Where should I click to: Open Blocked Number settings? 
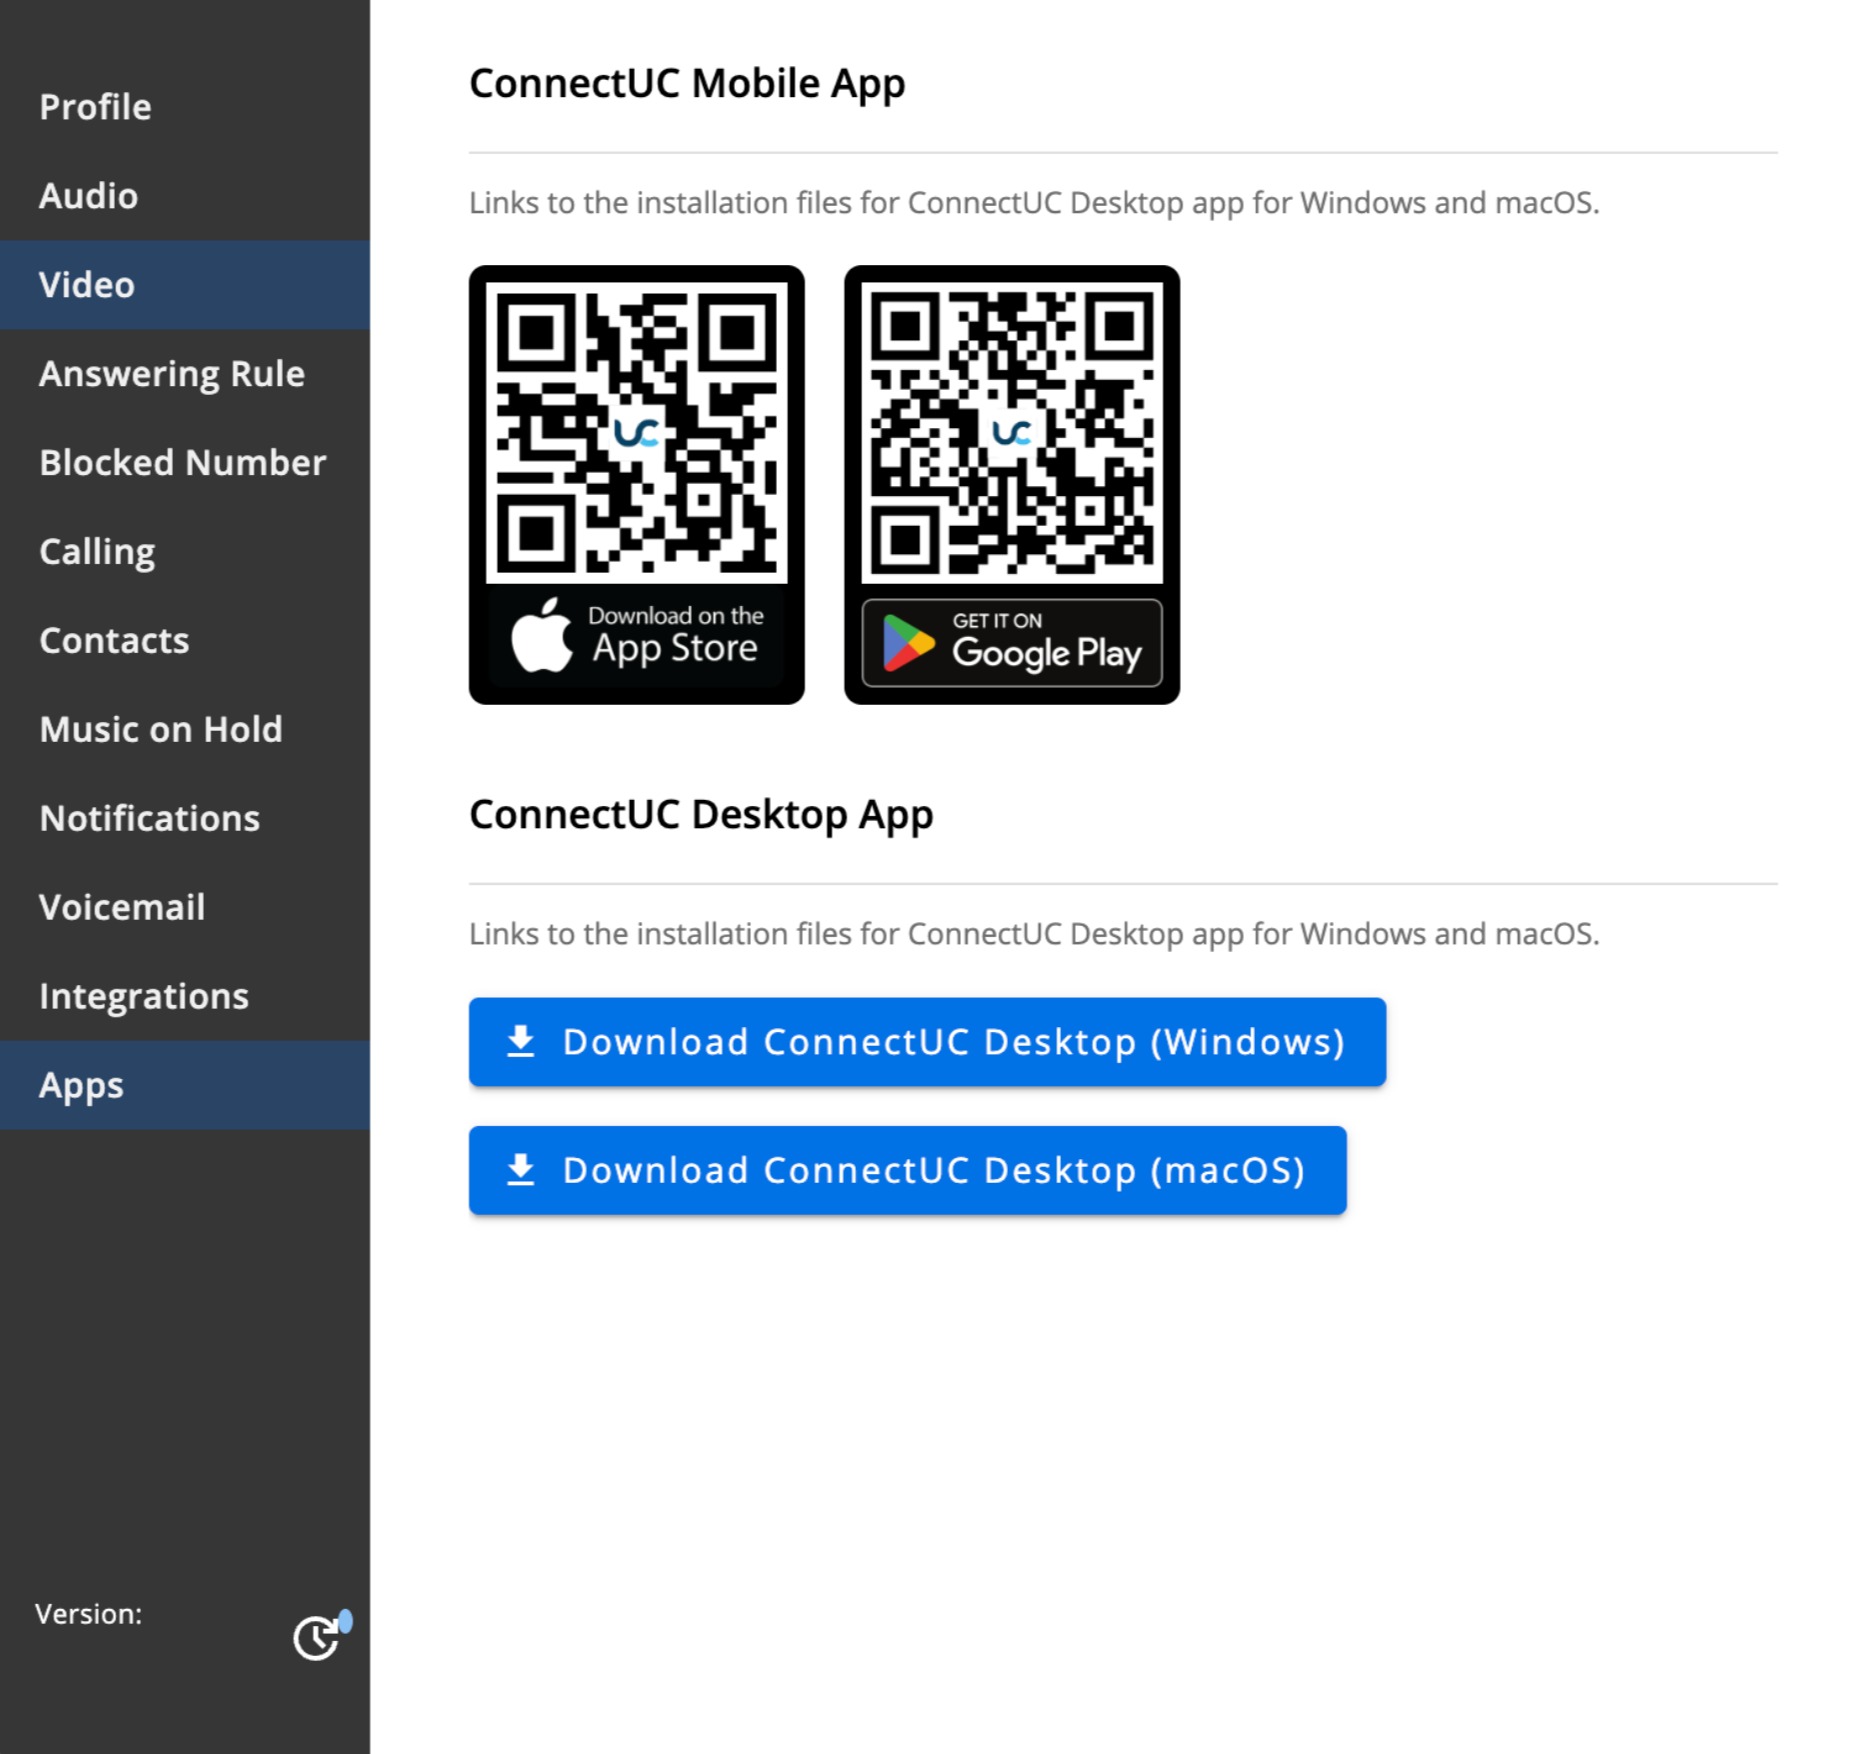tap(185, 463)
